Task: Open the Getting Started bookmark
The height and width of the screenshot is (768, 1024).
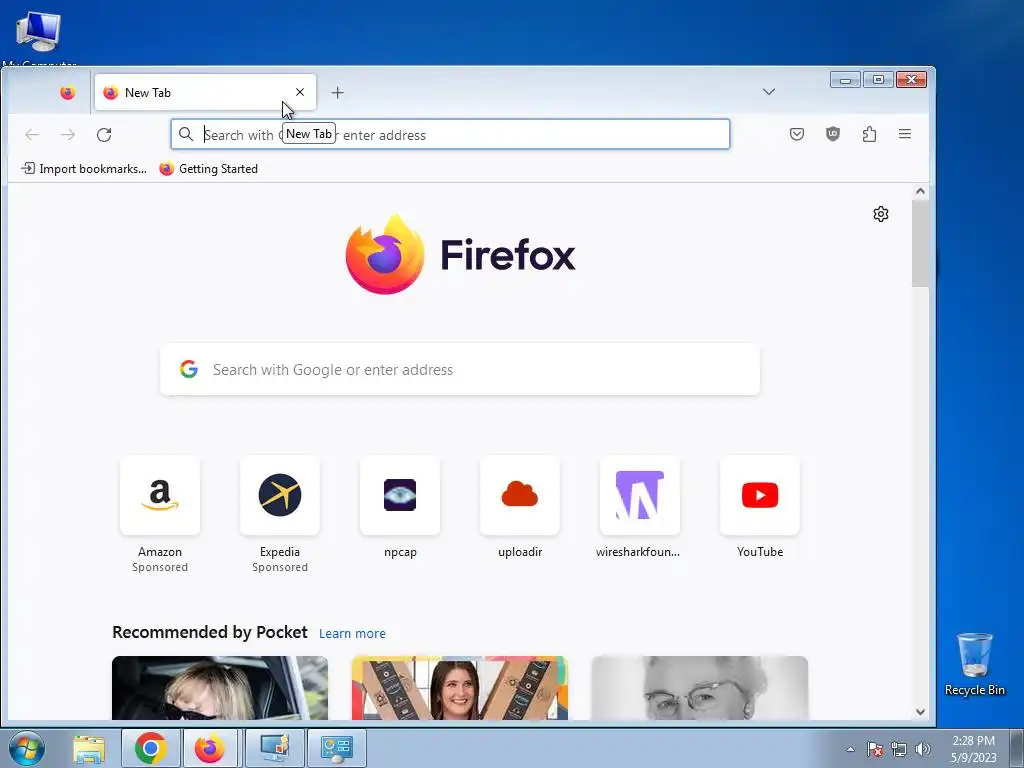Action: tap(209, 168)
